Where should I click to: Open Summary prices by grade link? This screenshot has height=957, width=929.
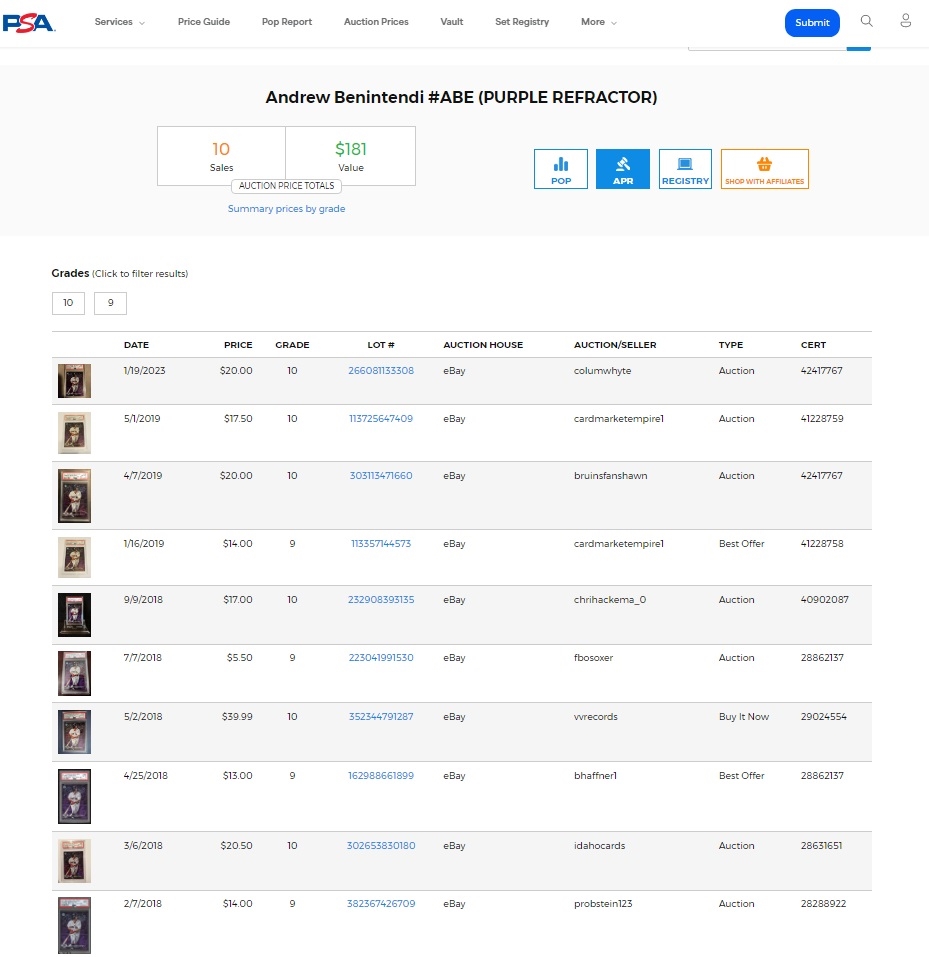[286, 209]
